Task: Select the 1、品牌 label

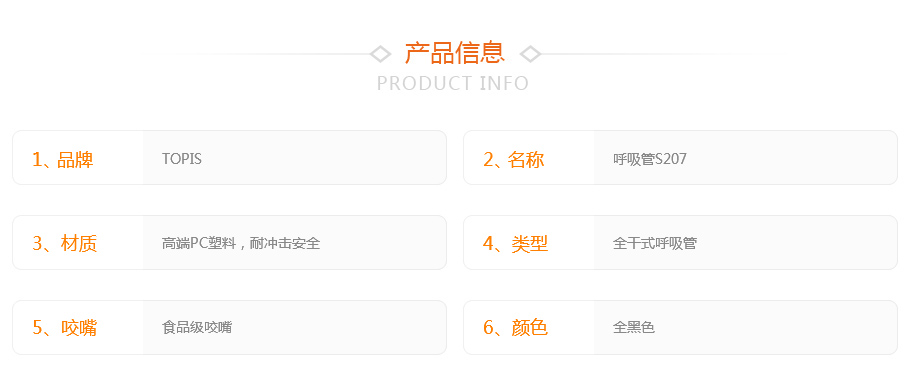Action: [x=63, y=159]
